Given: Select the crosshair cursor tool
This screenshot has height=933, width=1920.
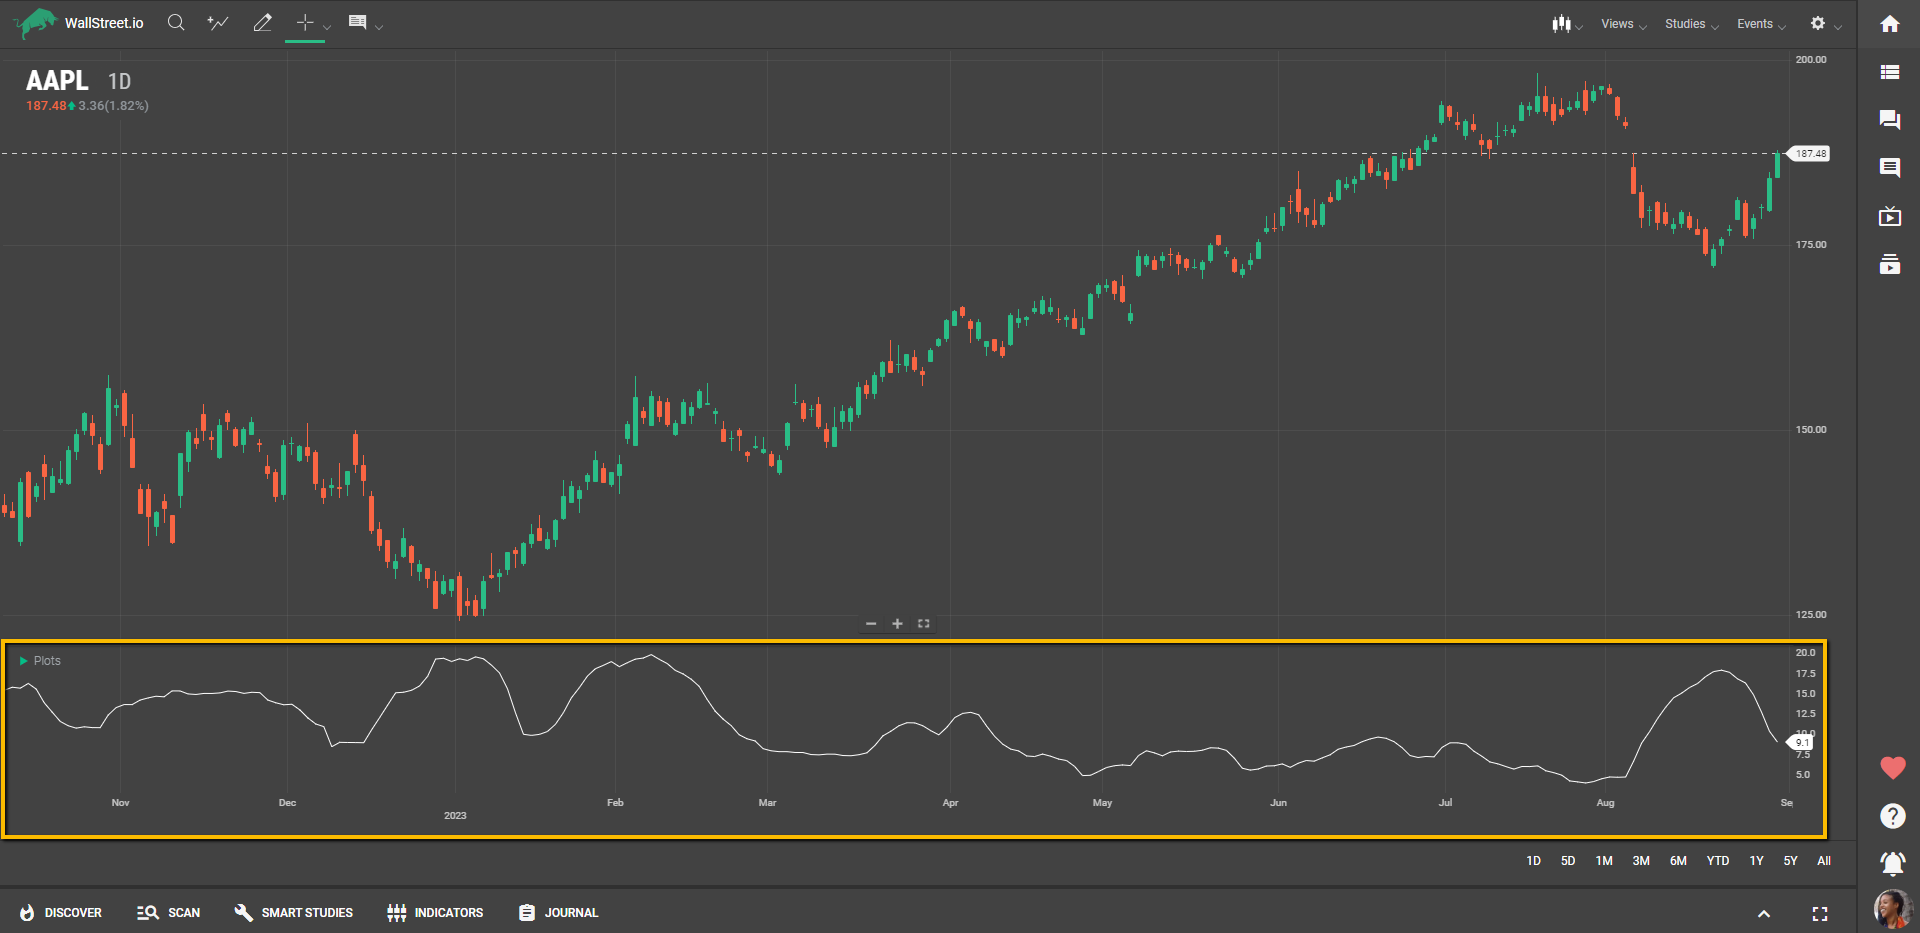Looking at the screenshot, I should (305, 23).
